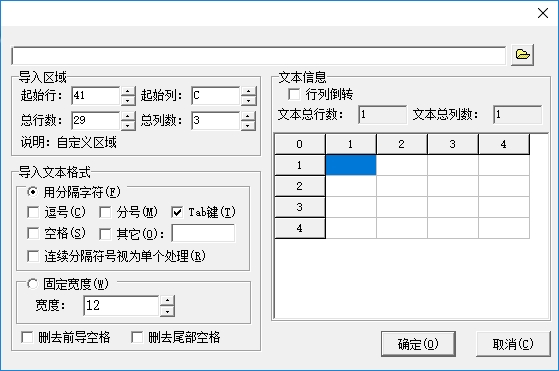The image size is (559, 371).
Task: Open the file browse folder icon
Action: (522, 55)
